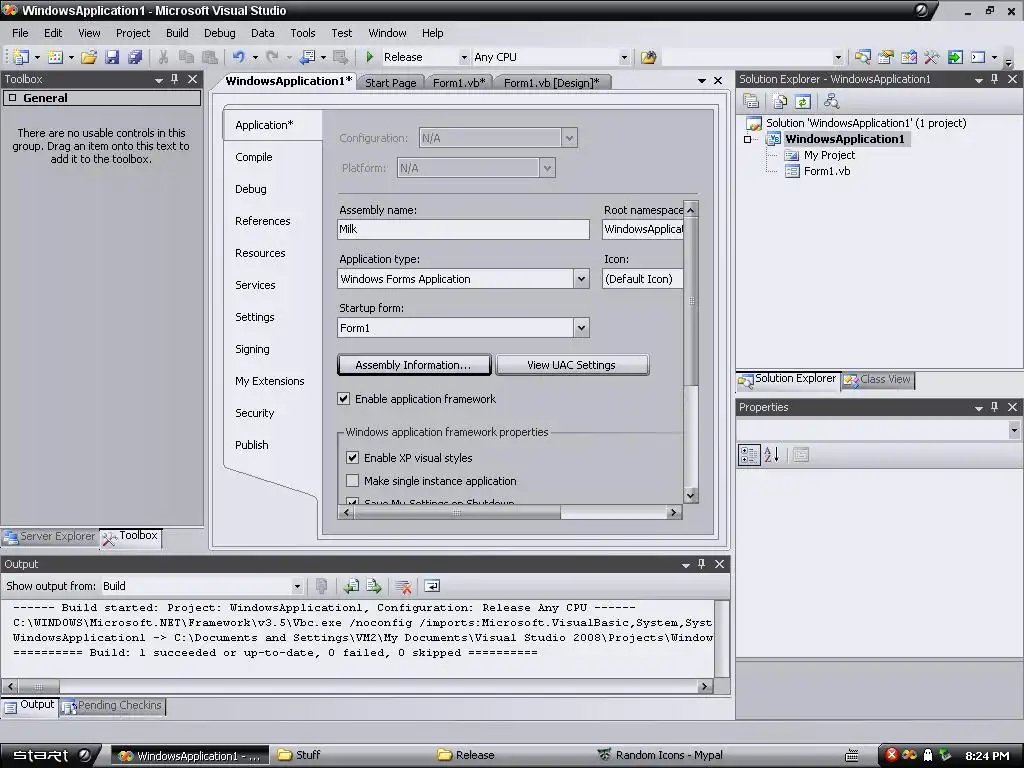Sort properties alphabetically in Properties panel
The width and height of the screenshot is (1024, 768).
click(x=771, y=455)
